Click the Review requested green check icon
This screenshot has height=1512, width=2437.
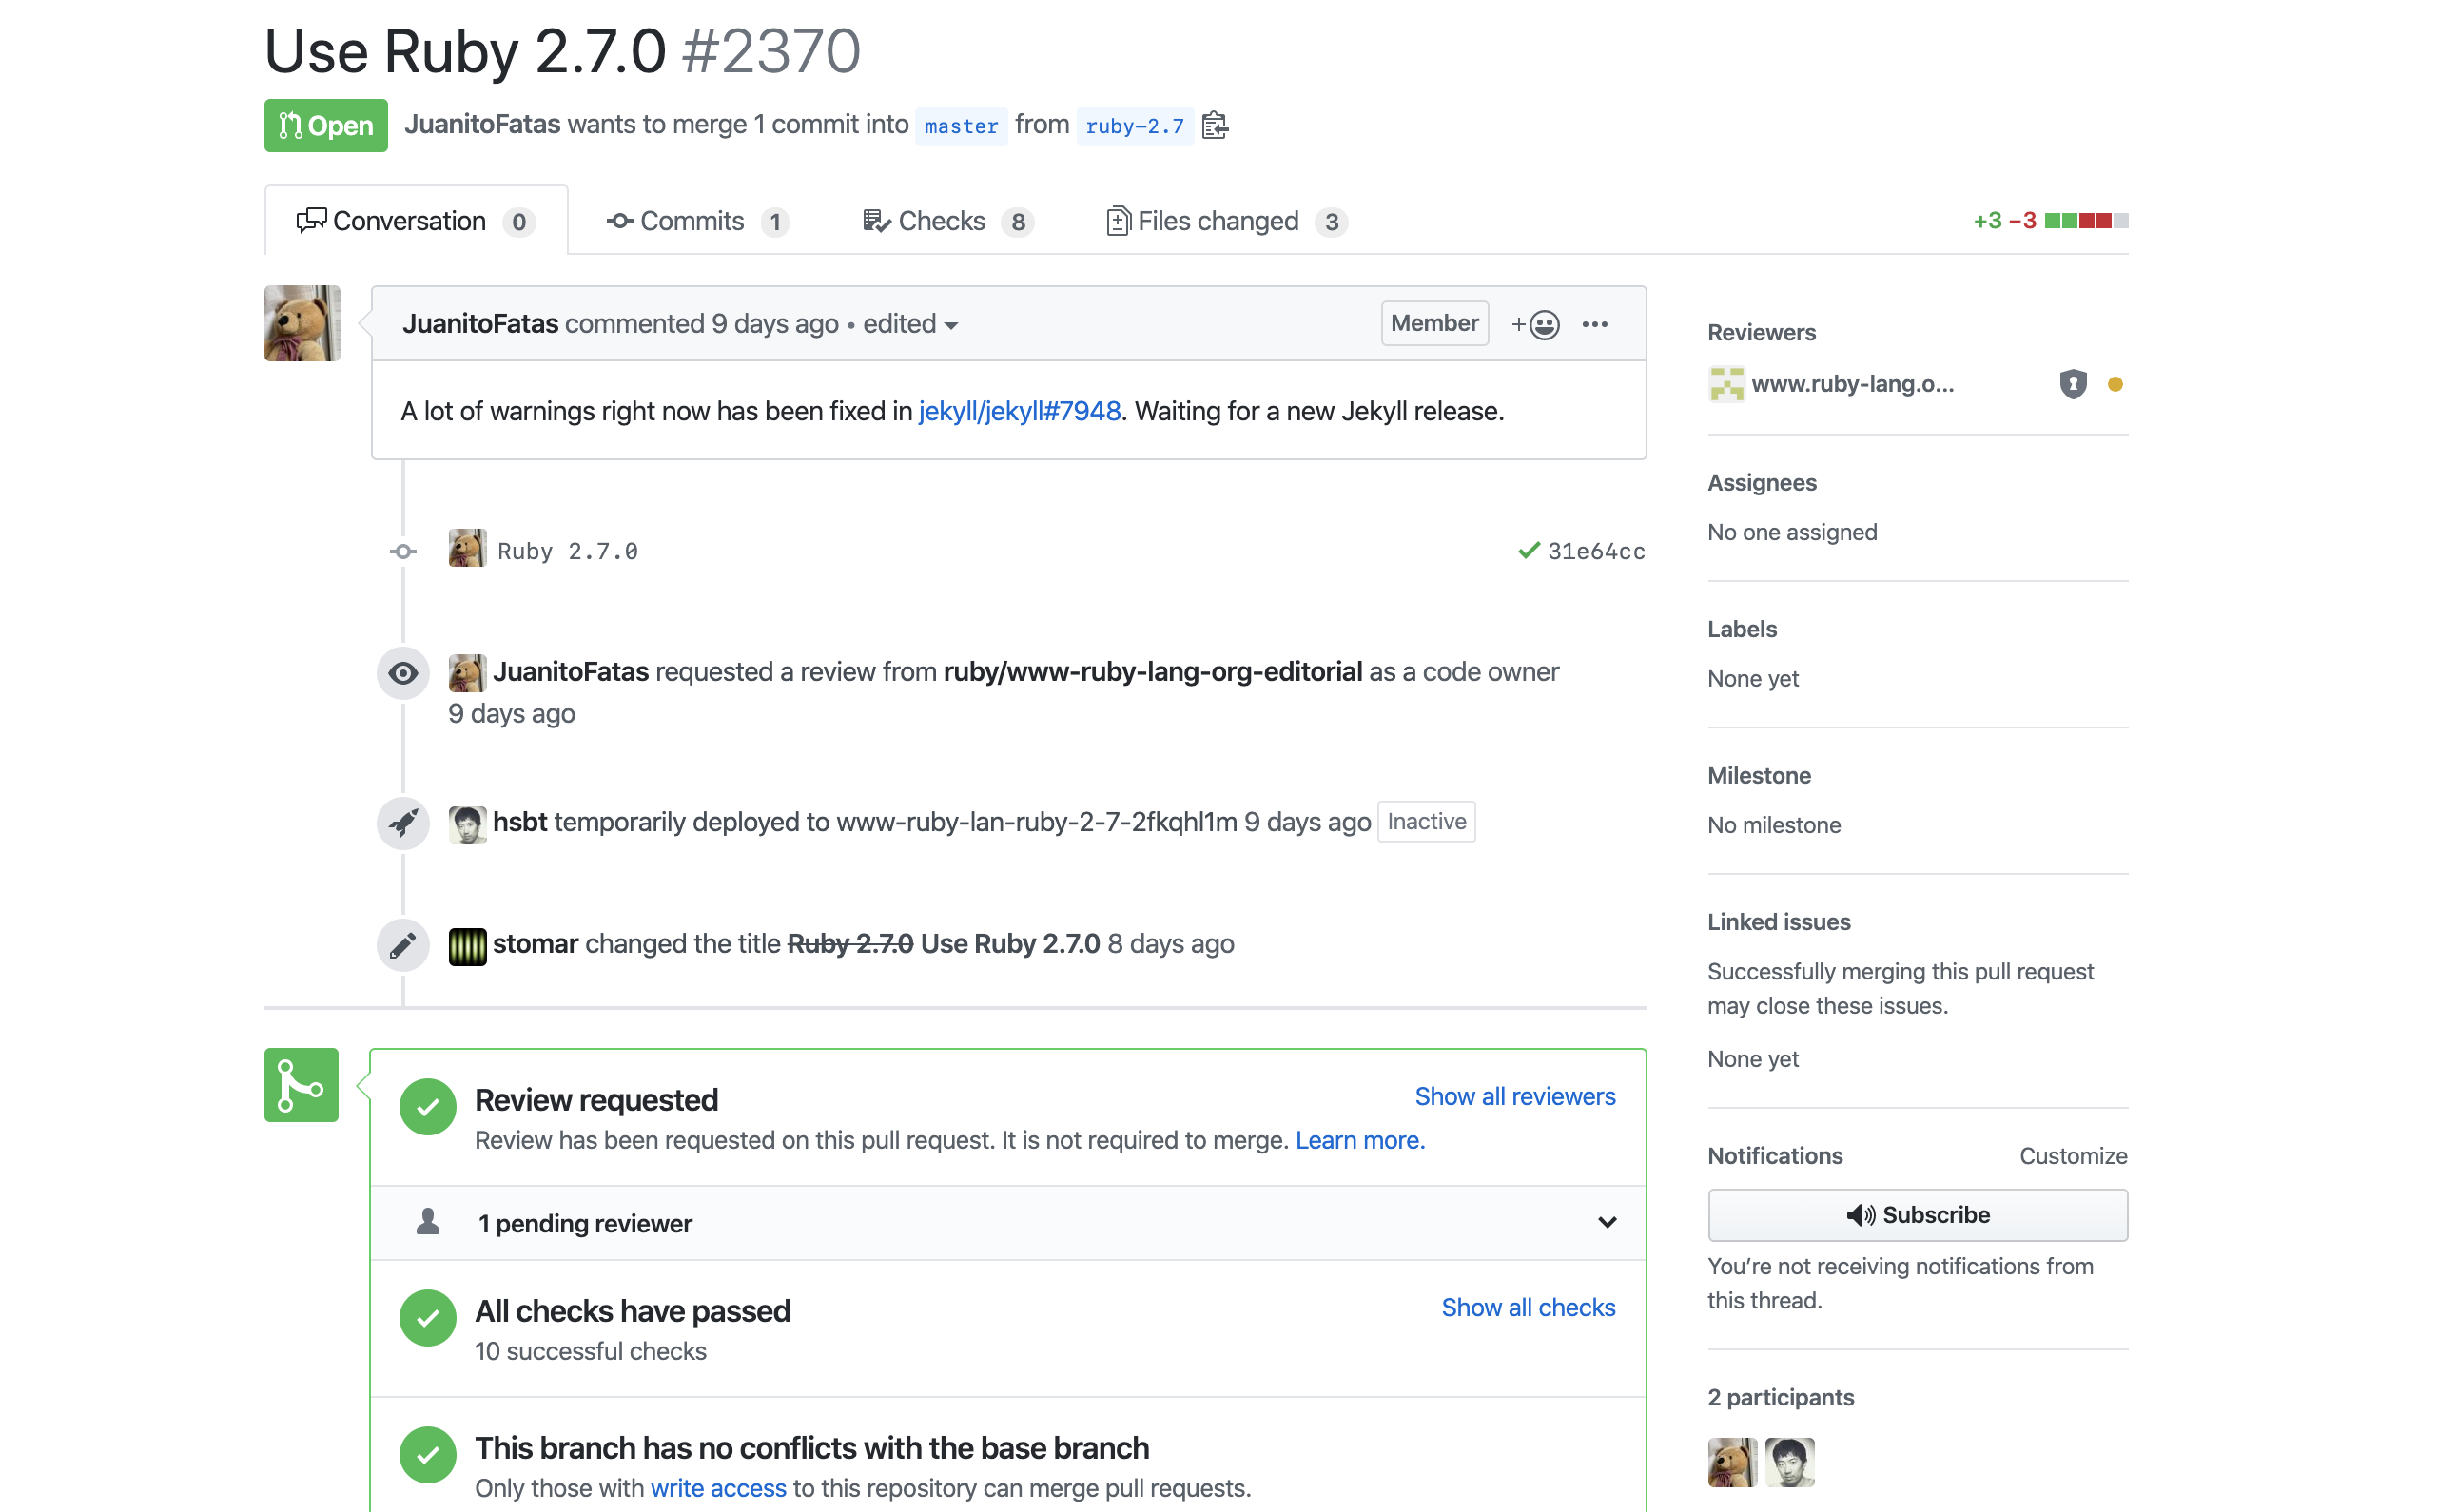click(428, 1107)
